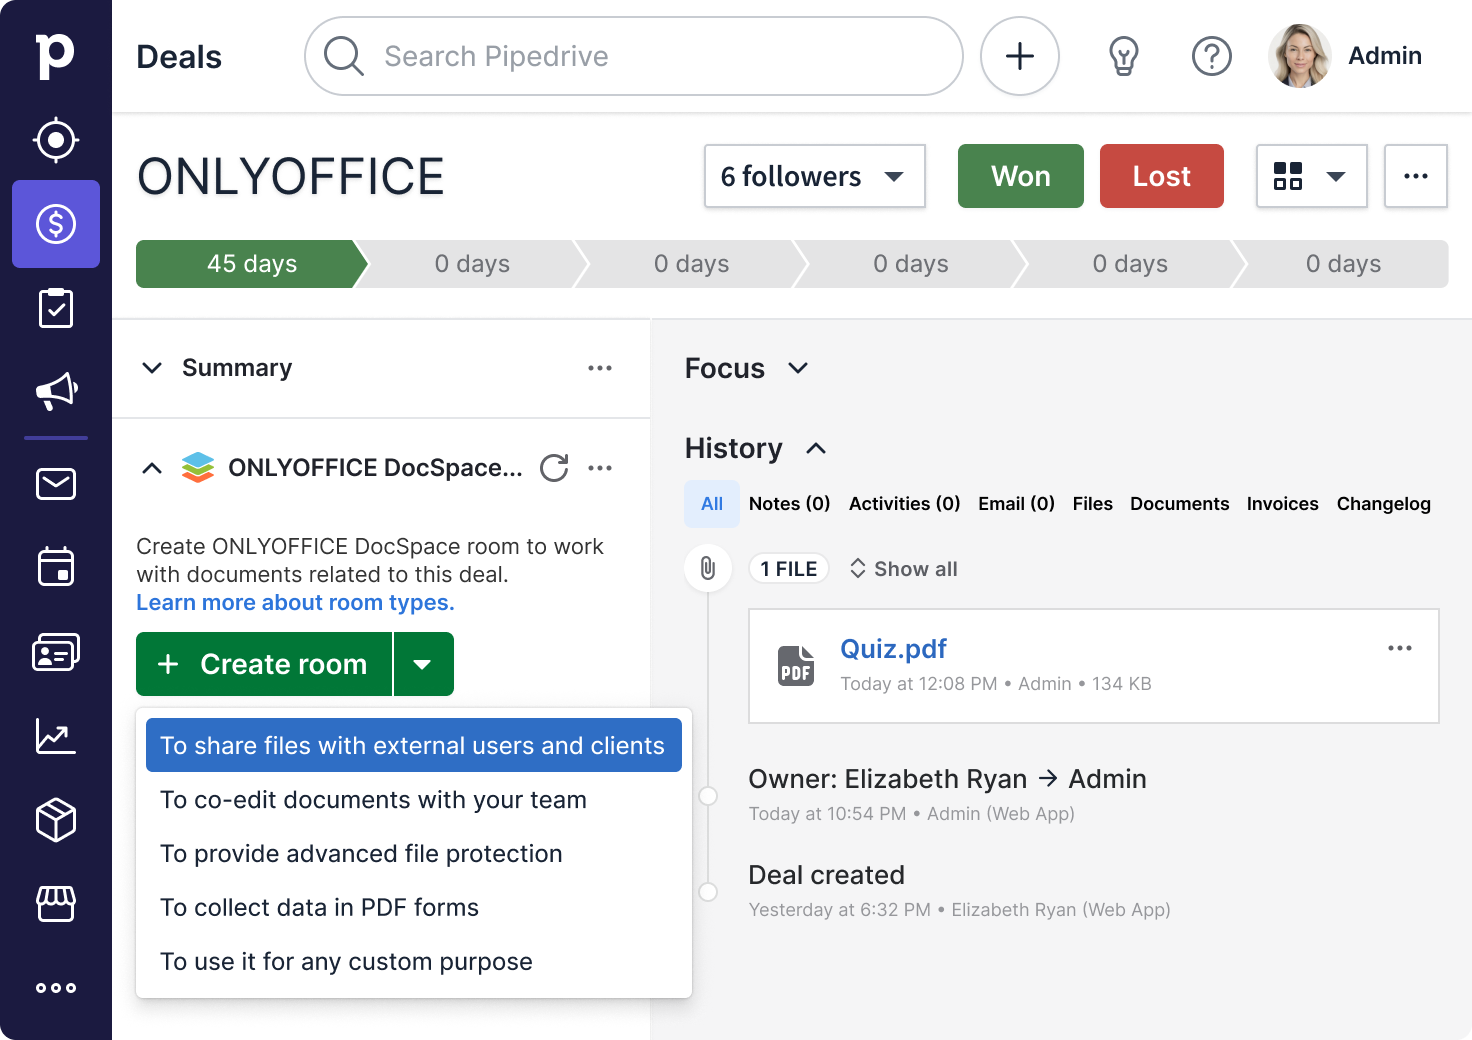
Task: Click the 'Deal created' history entry
Action: [x=827, y=875]
